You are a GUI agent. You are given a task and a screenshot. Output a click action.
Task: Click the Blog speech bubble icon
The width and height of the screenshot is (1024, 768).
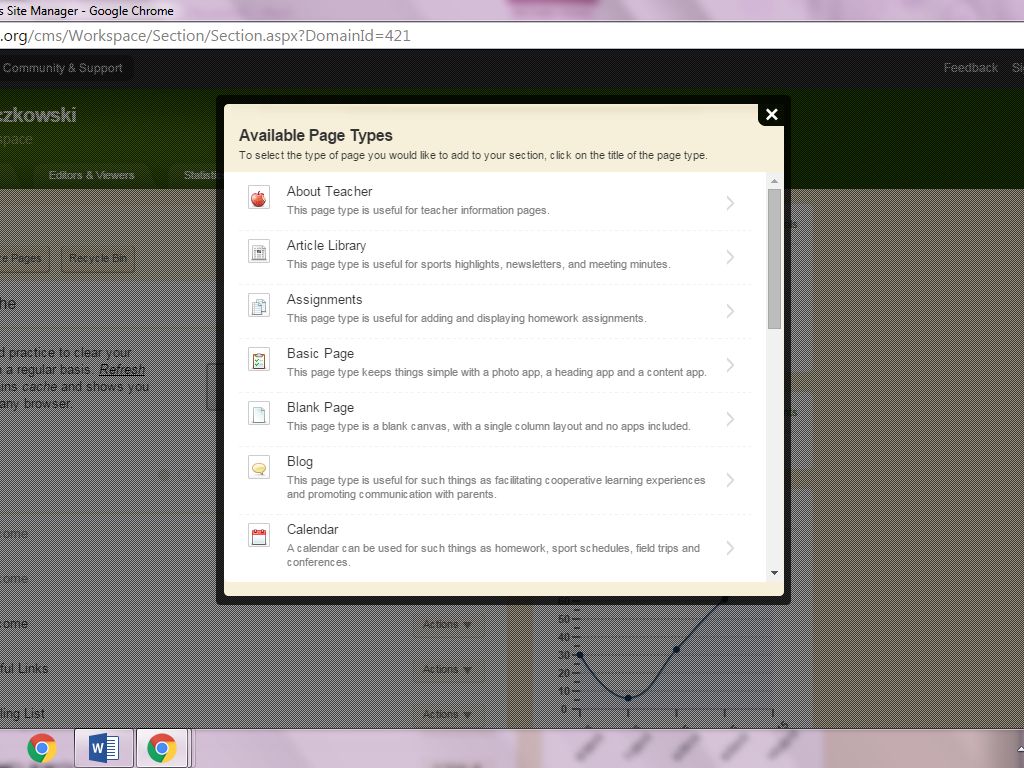(259, 468)
